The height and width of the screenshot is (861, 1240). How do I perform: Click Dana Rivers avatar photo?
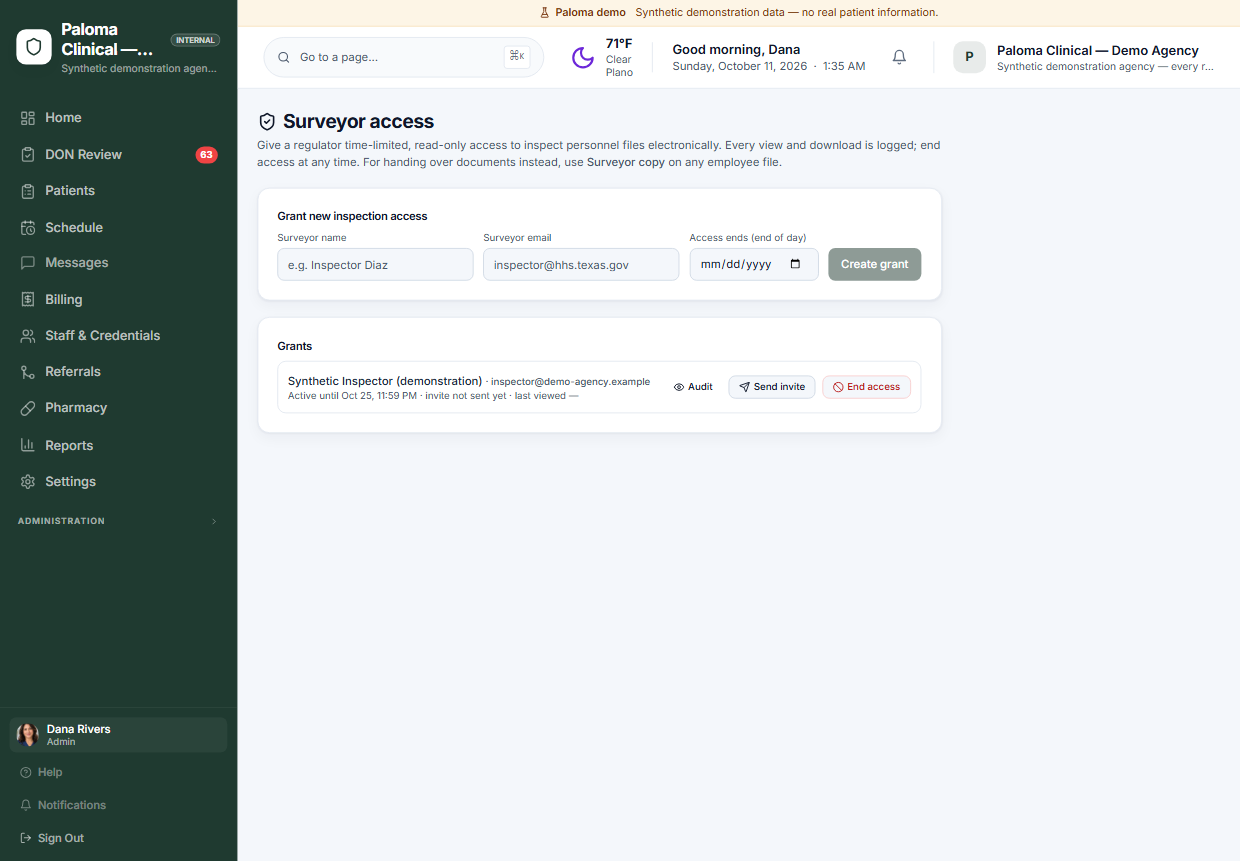point(28,735)
